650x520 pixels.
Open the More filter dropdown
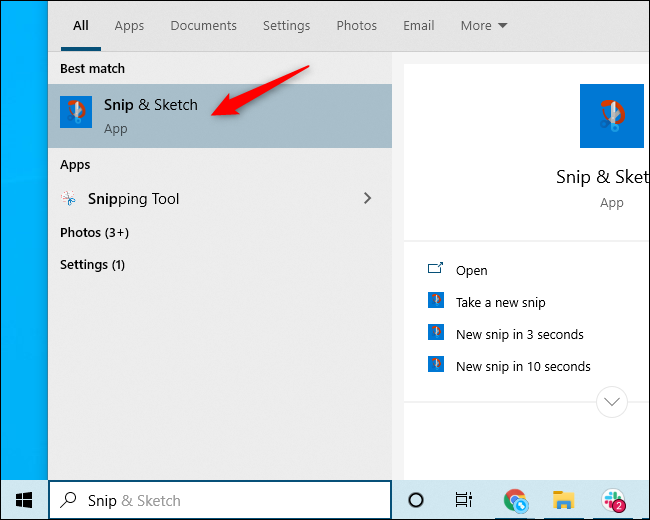pos(484,25)
